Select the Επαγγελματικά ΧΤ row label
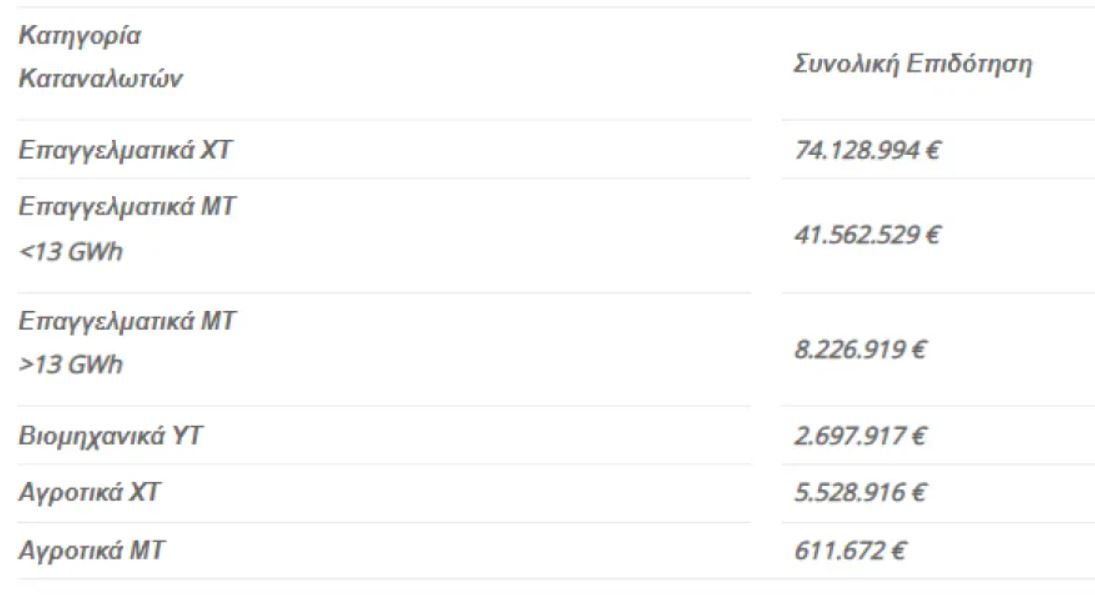The width and height of the screenshot is (1095, 615). pyautogui.click(x=125, y=150)
